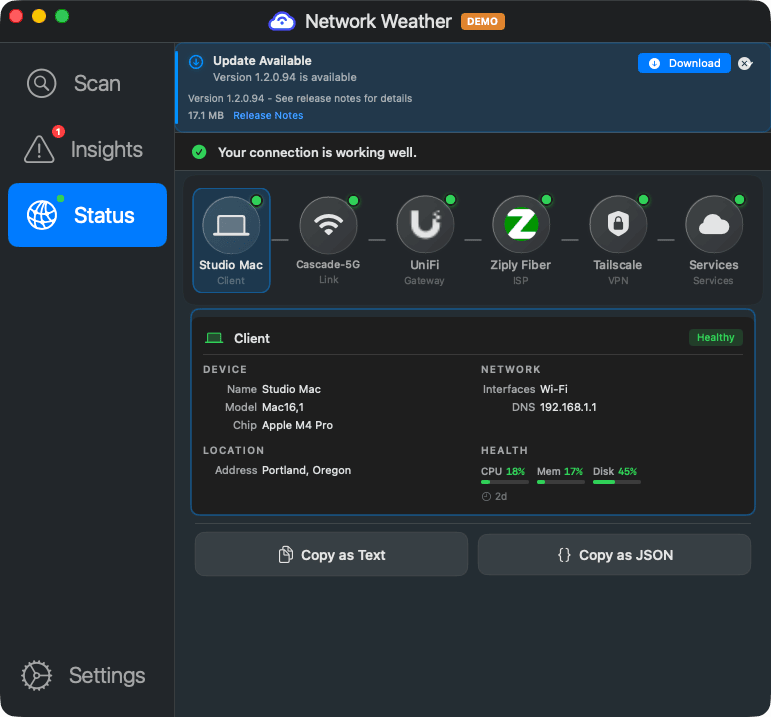Viewport: 771px width, 717px height.
Task: Click the clipboard icon on Copy as Text
Action: (x=286, y=554)
